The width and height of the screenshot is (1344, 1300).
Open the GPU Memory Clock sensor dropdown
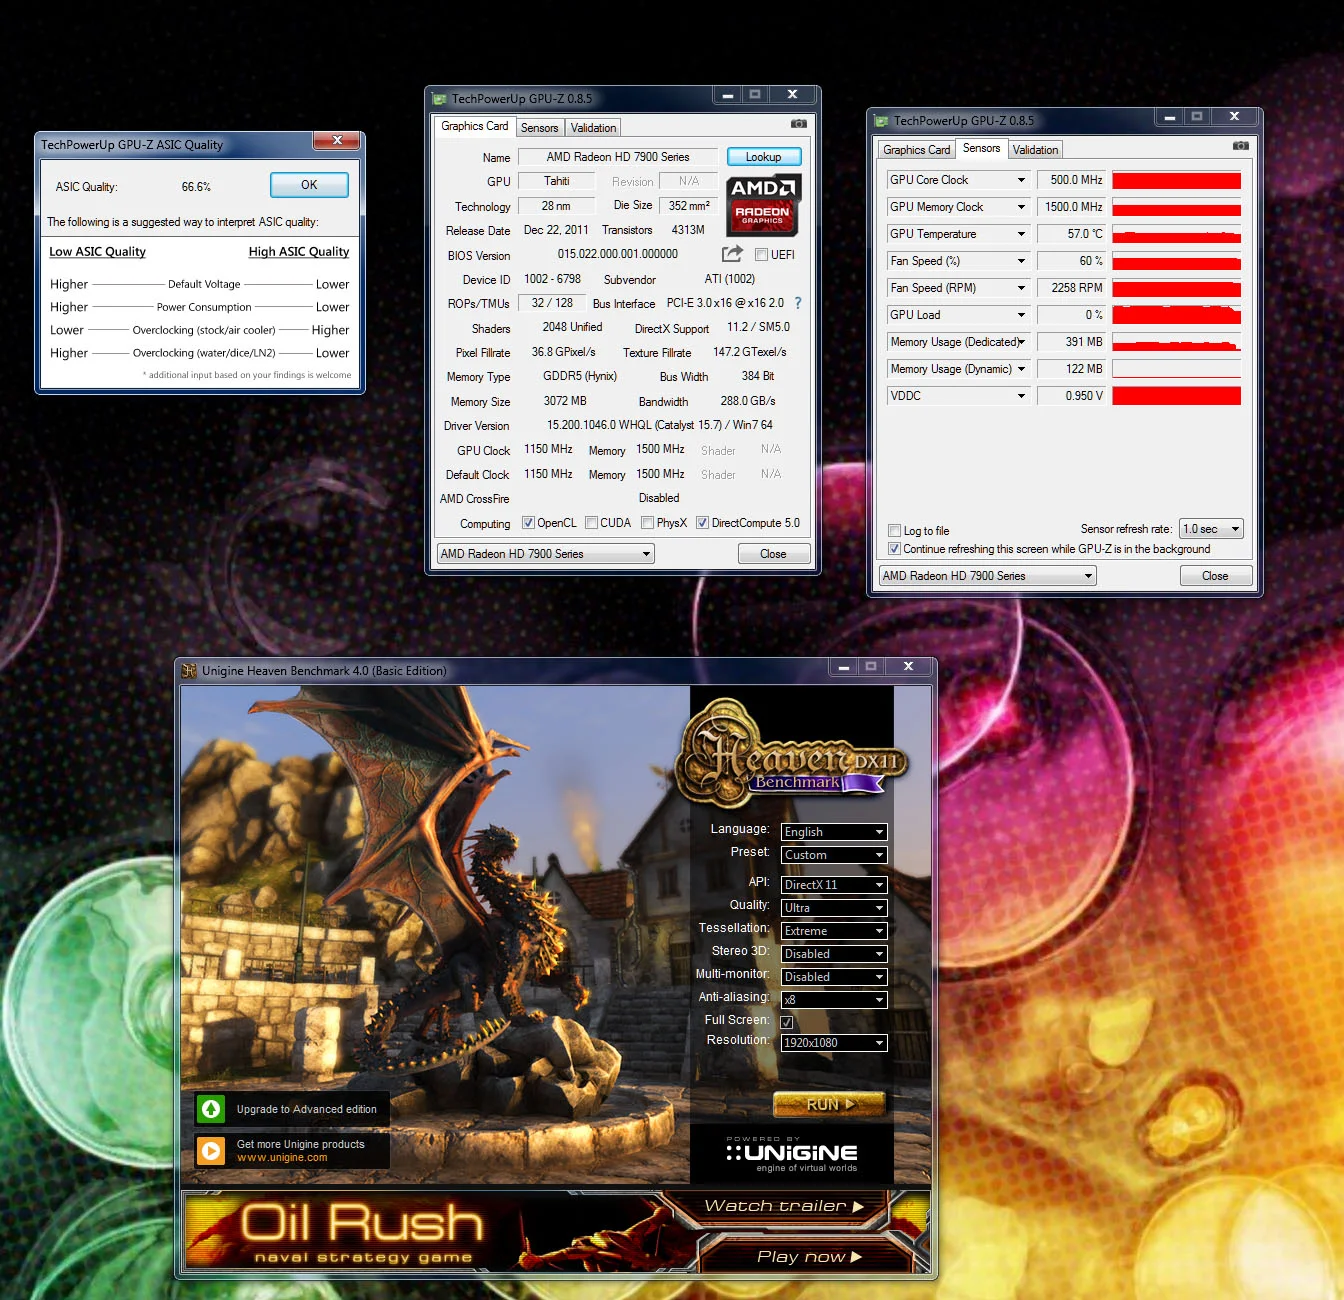pyautogui.click(x=1021, y=207)
